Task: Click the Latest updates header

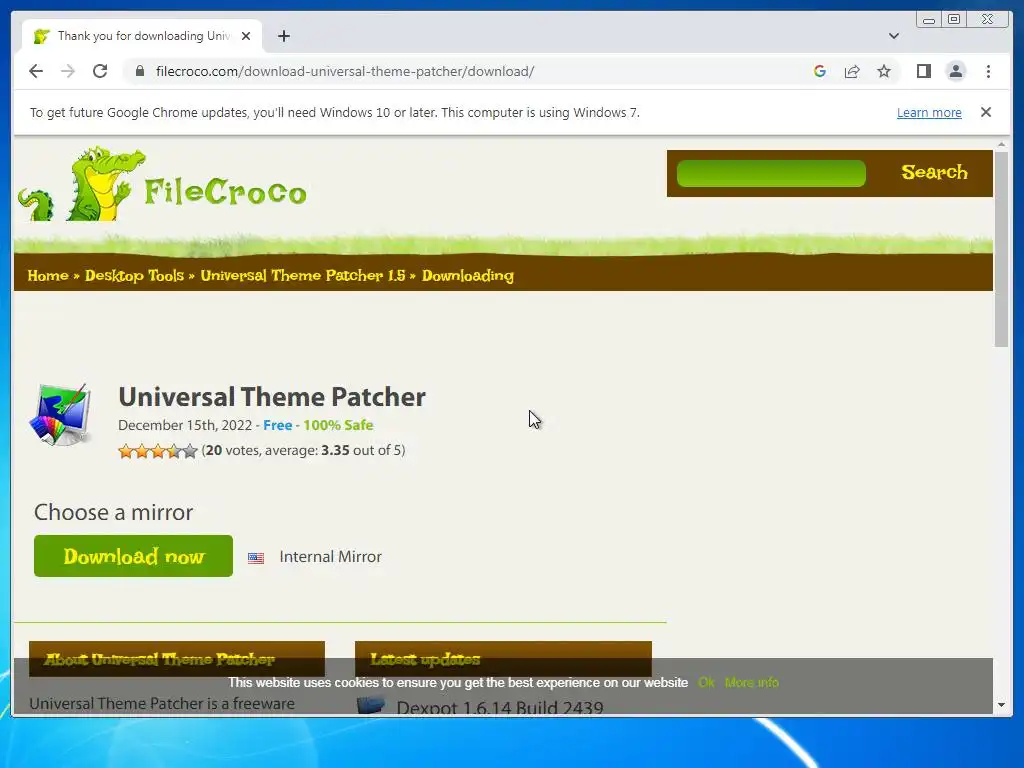Action: point(503,659)
